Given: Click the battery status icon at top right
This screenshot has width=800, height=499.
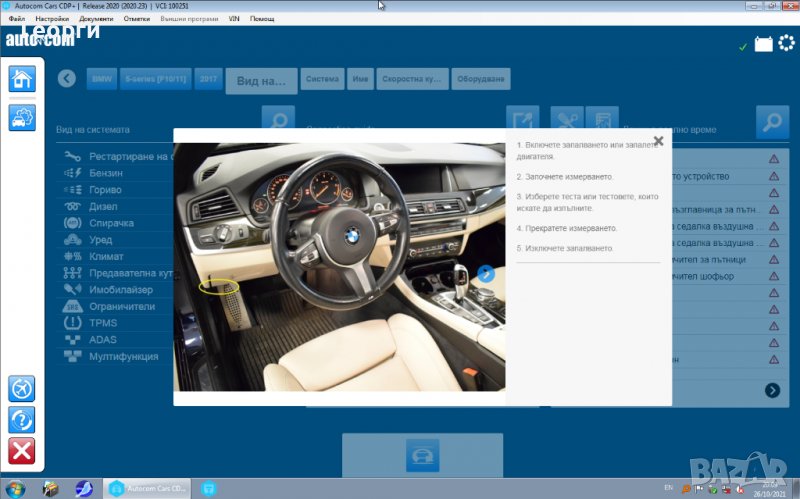Looking at the screenshot, I should 763,45.
